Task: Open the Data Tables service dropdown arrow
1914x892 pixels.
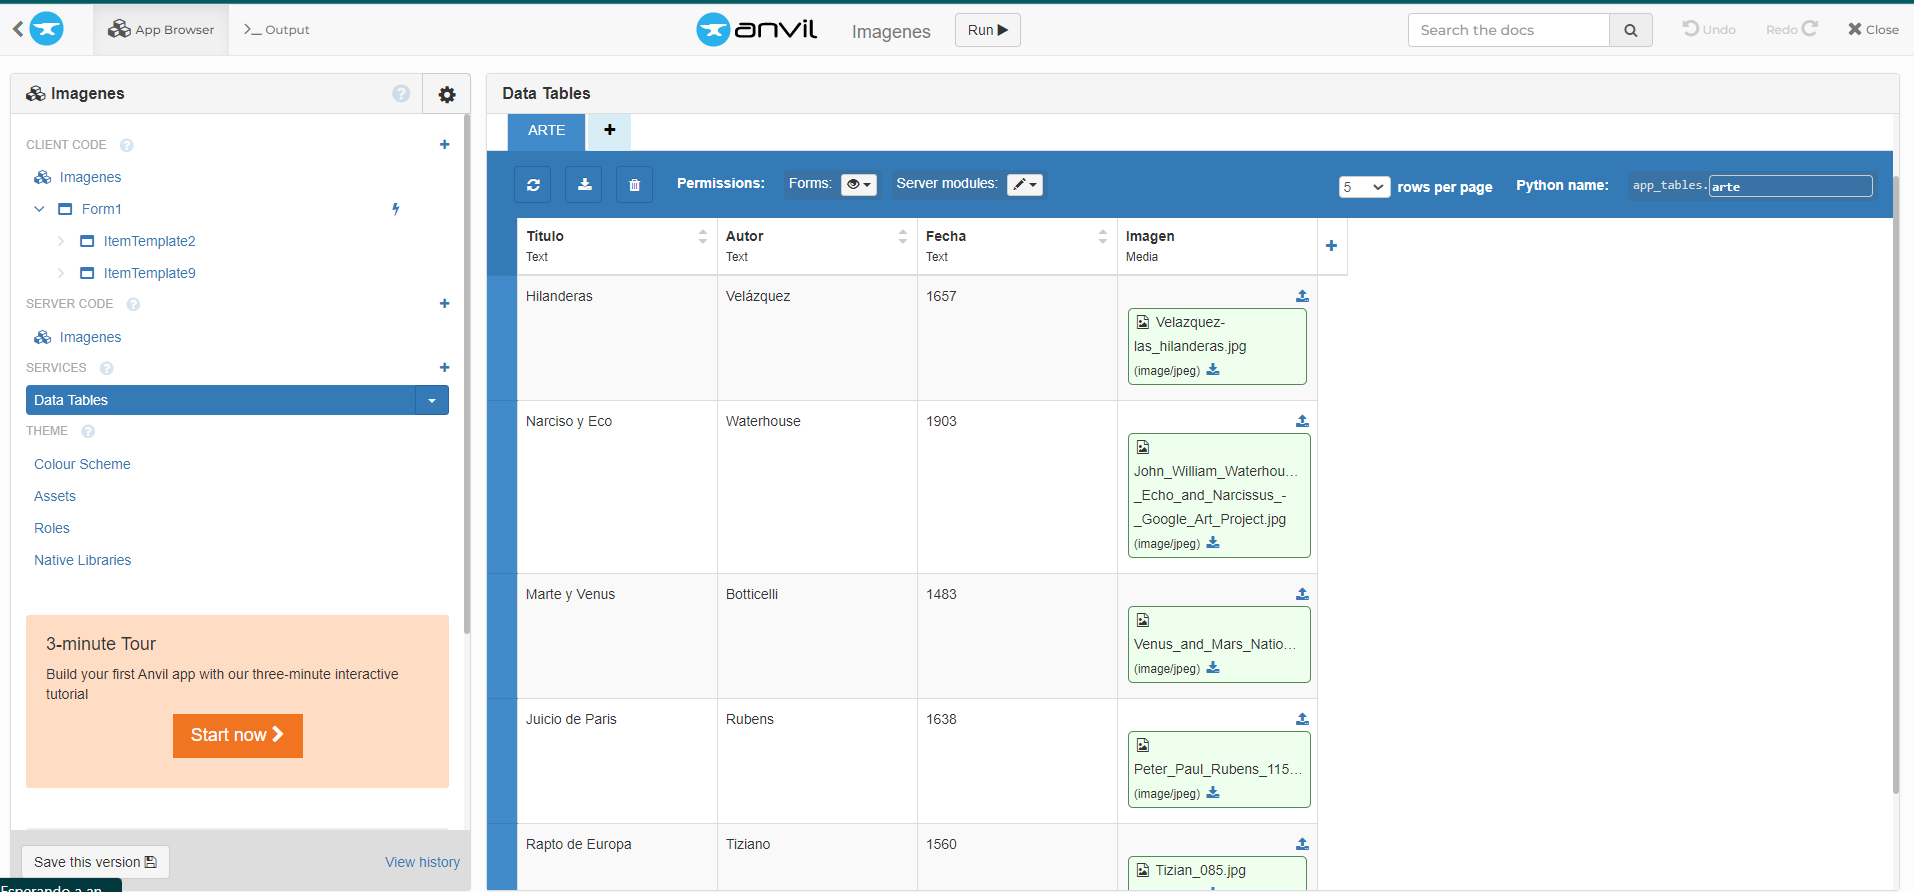Action: pos(432,400)
